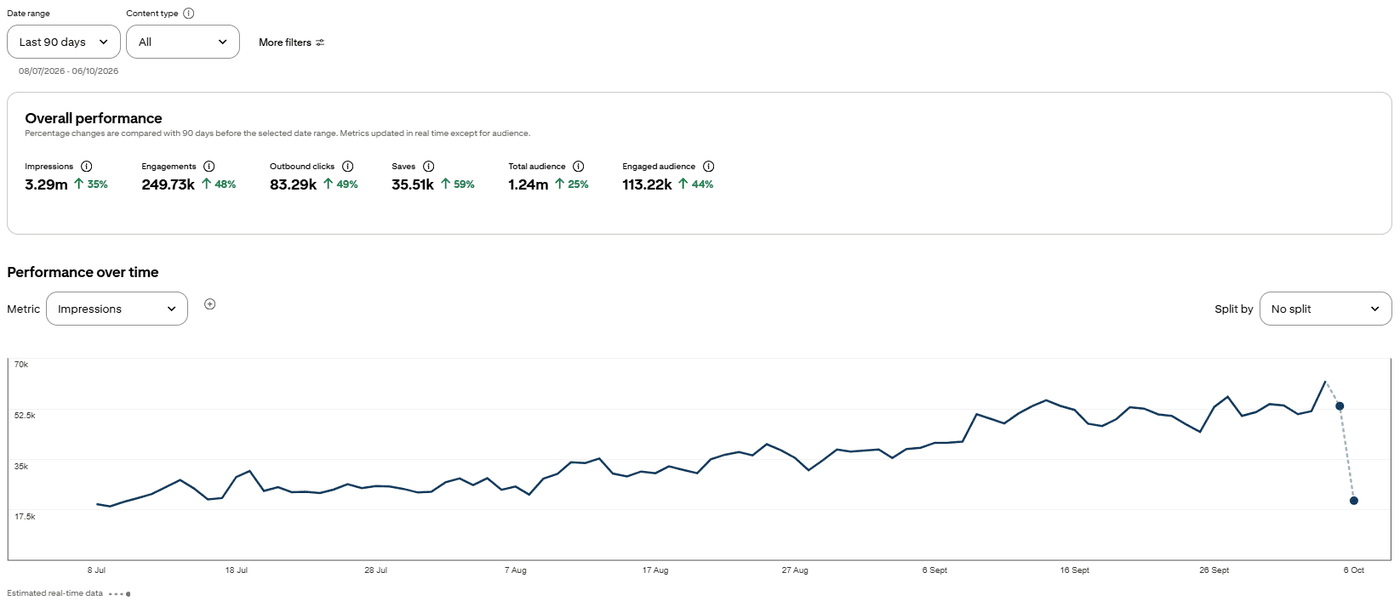1400x601 pixels.
Task: Click the Overall performance heading
Action: (x=93, y=118)
